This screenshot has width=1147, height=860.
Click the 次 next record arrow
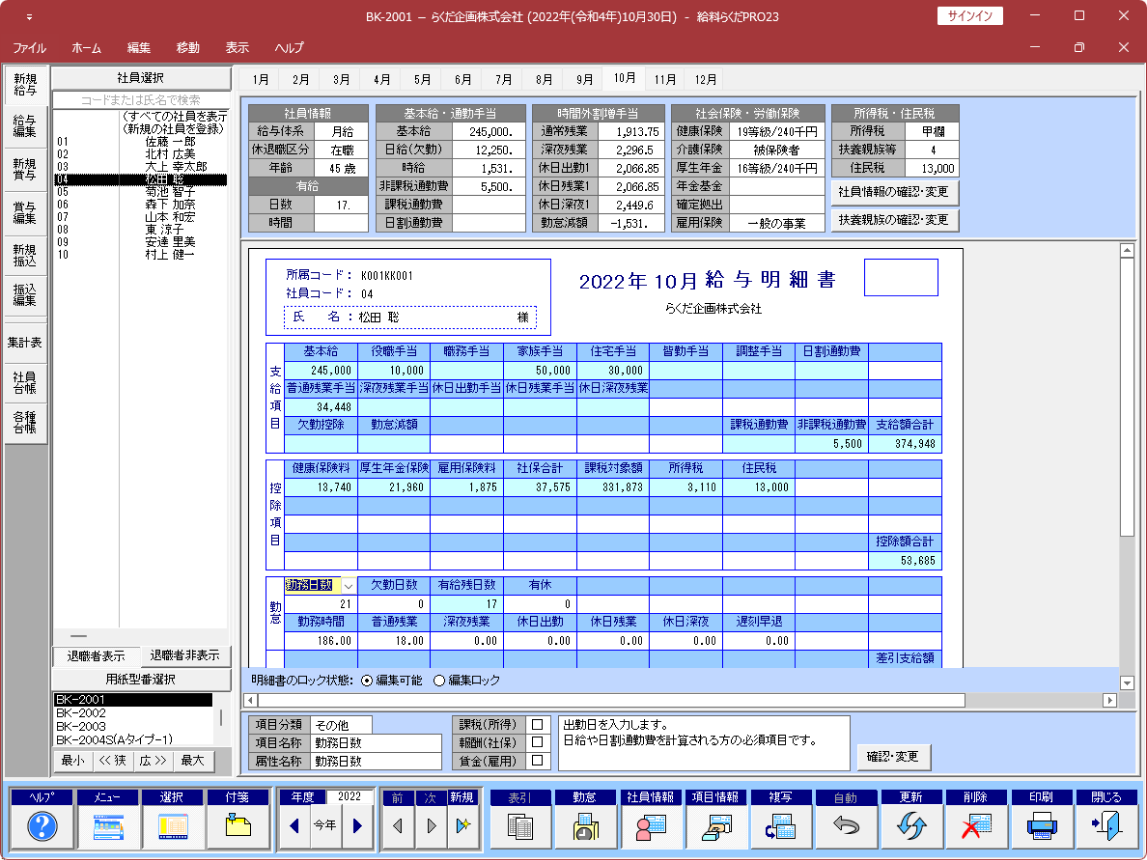[x=431, y=826]
